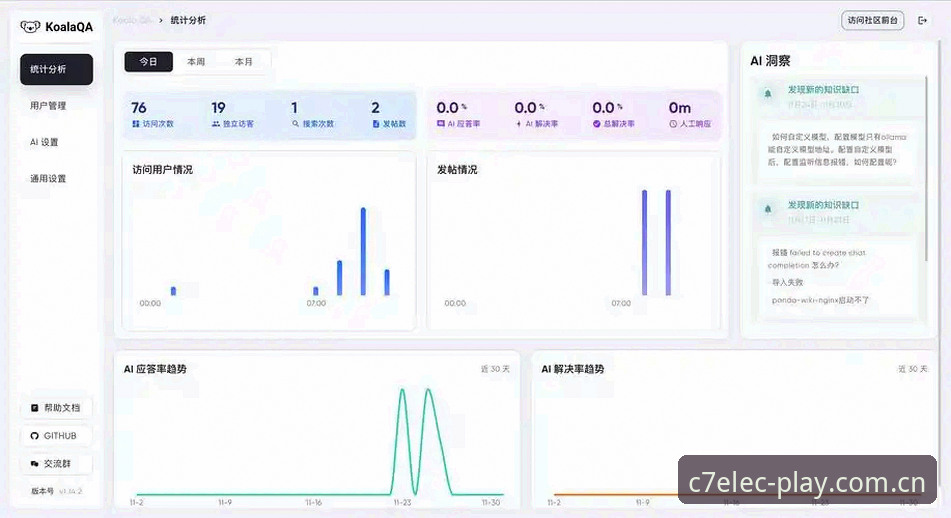Click the 统计分析 breadcrumb text

coord(188,20)
